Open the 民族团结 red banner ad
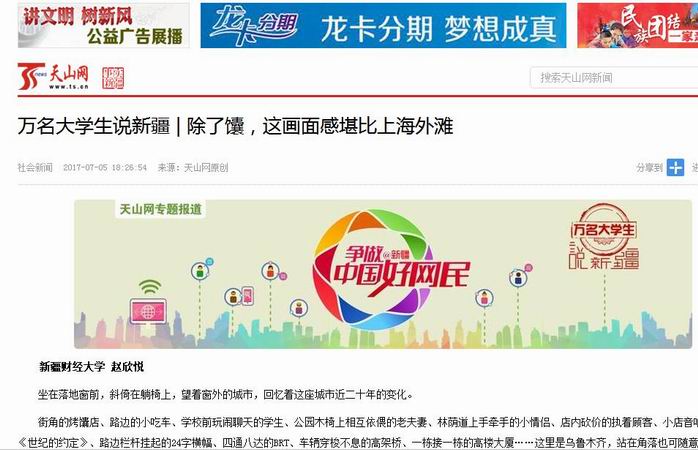 (637, 25)
